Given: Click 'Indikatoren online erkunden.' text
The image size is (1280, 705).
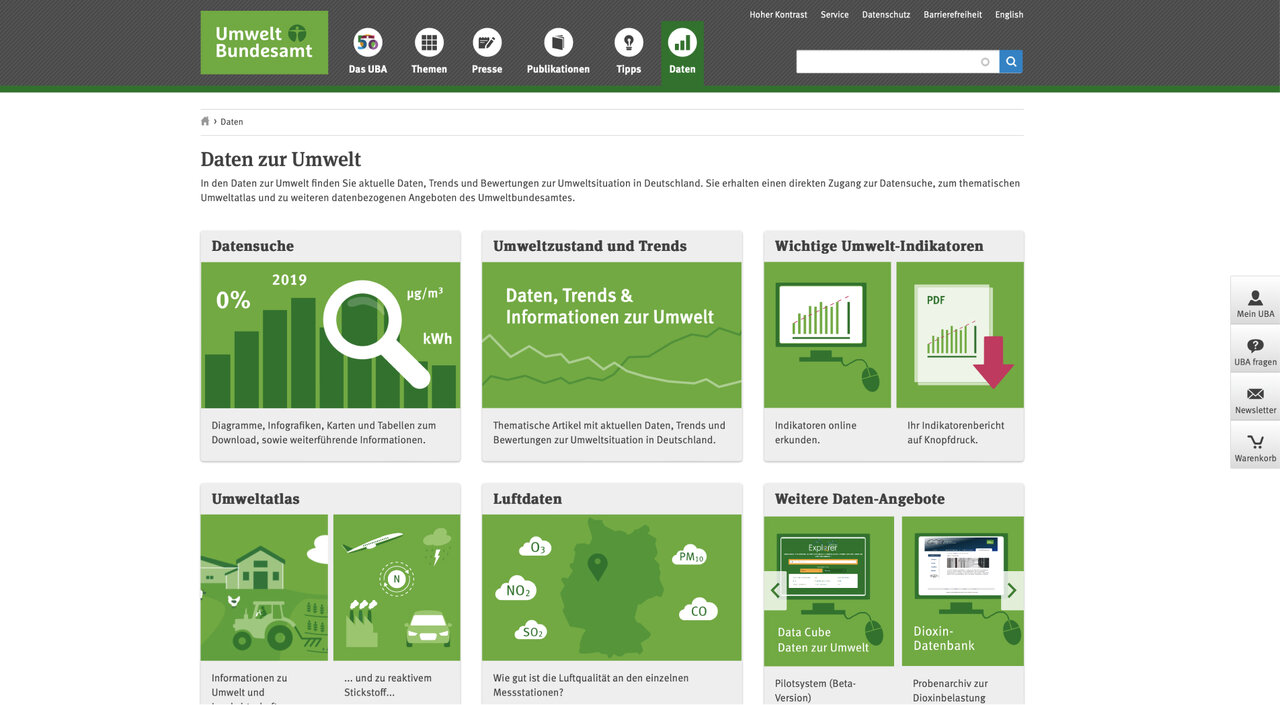Looking at the screenshot, I should pos(815,432).
